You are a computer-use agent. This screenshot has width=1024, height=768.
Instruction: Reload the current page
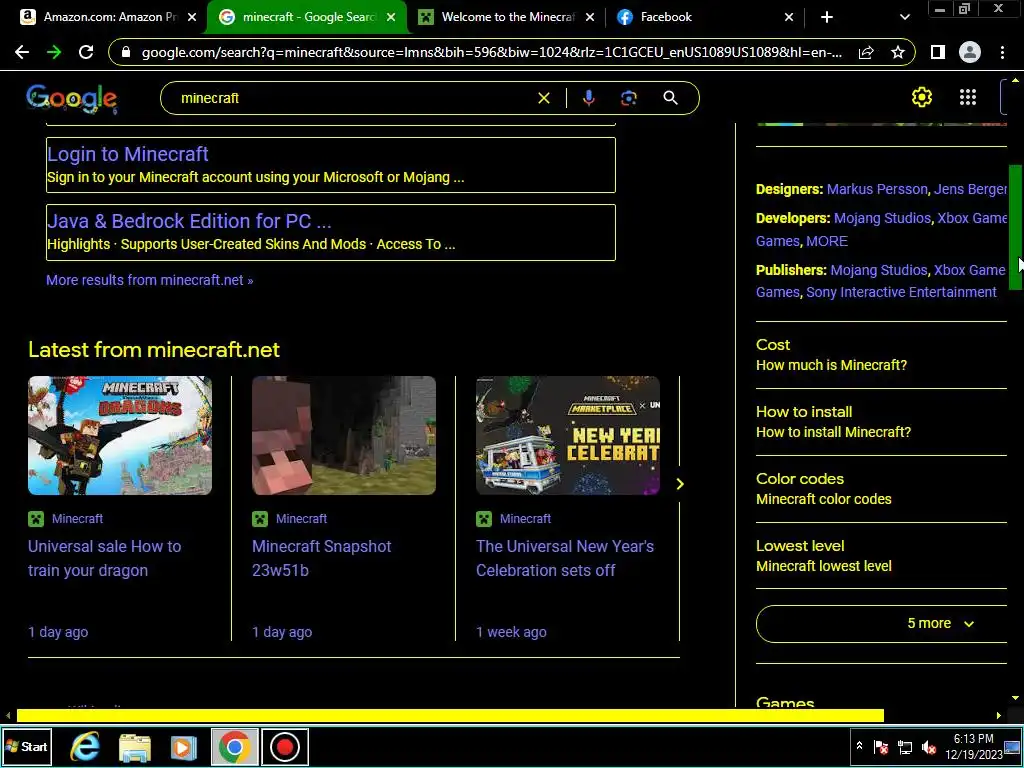(86, 52)
